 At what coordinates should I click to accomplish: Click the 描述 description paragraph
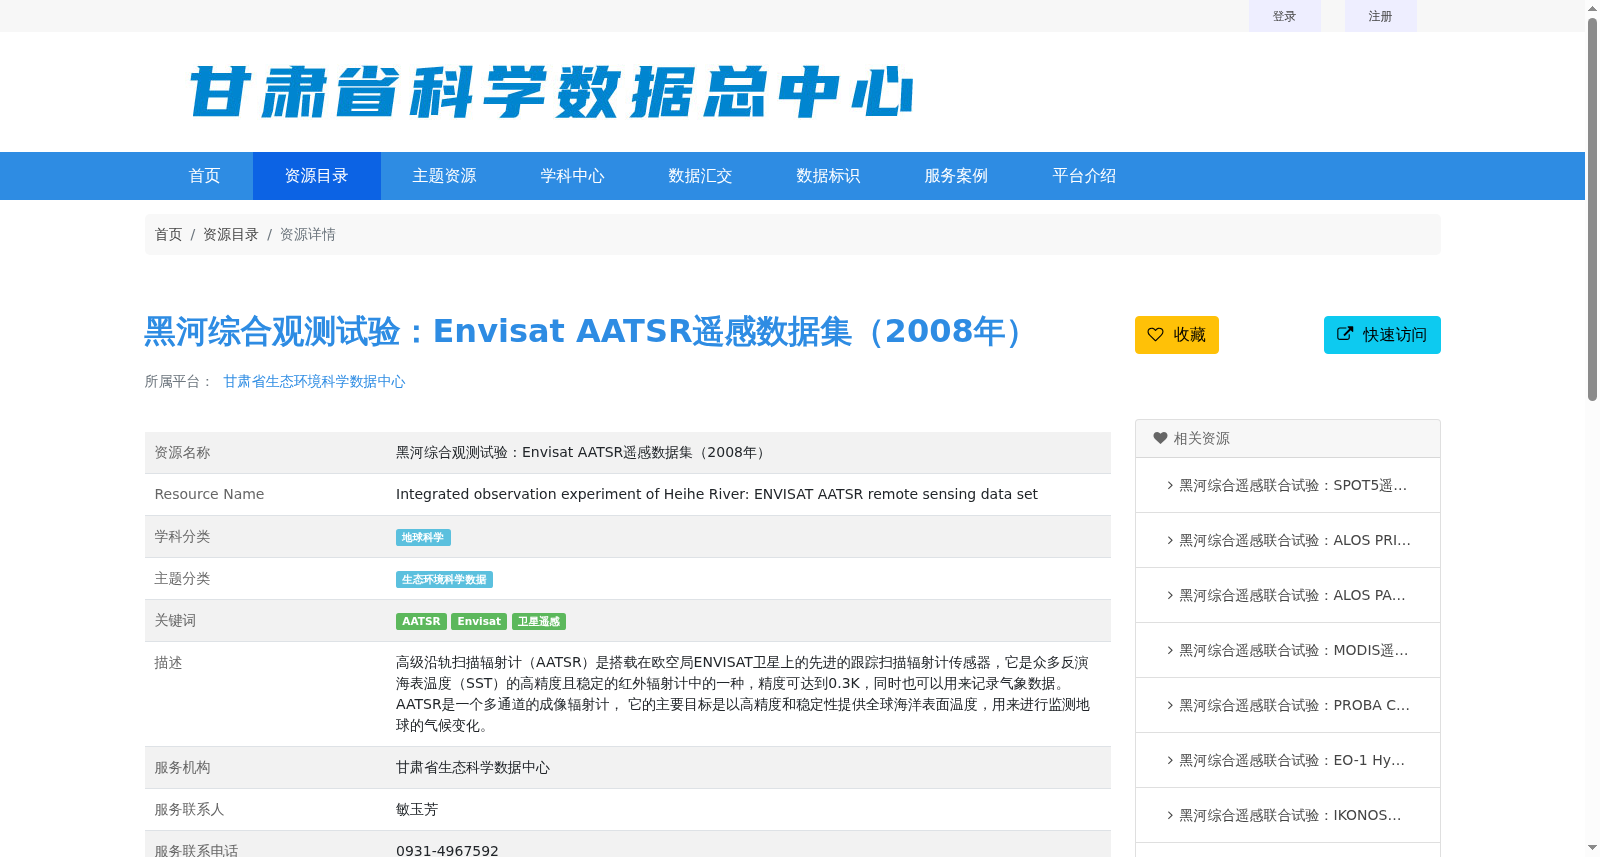pos(743,694)
